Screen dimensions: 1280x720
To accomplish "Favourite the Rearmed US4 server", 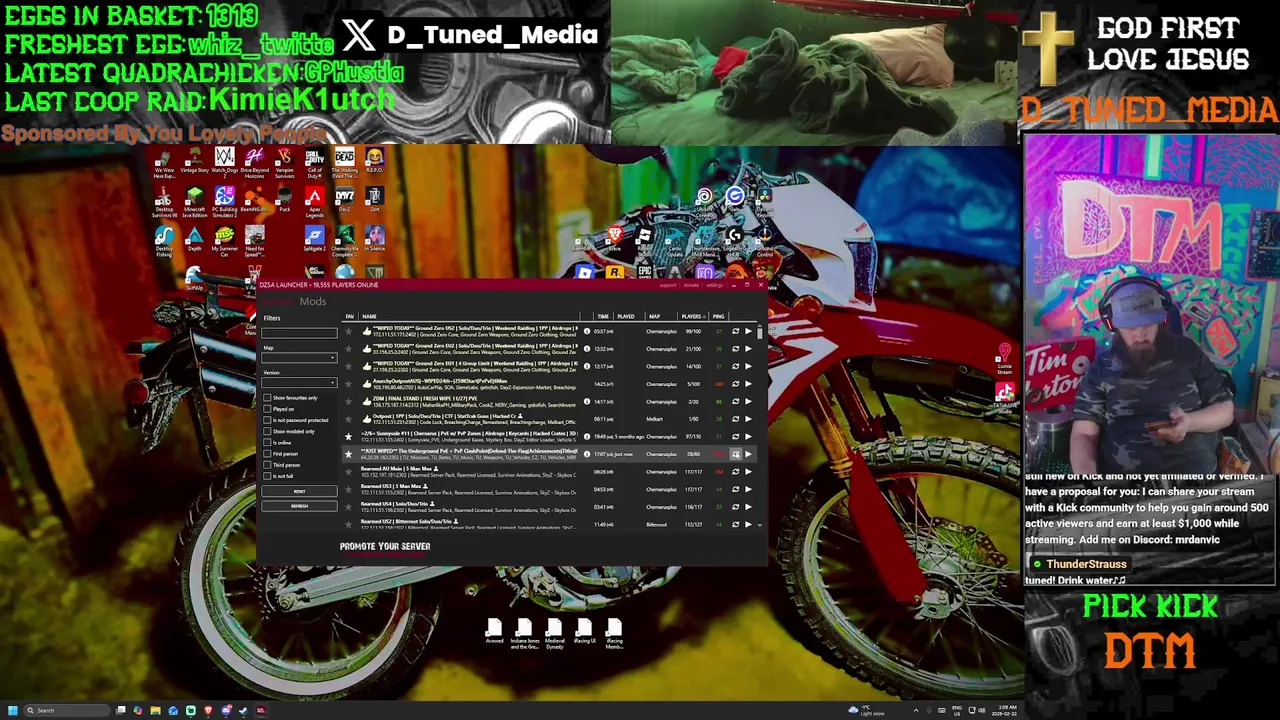I will [349, 507].
